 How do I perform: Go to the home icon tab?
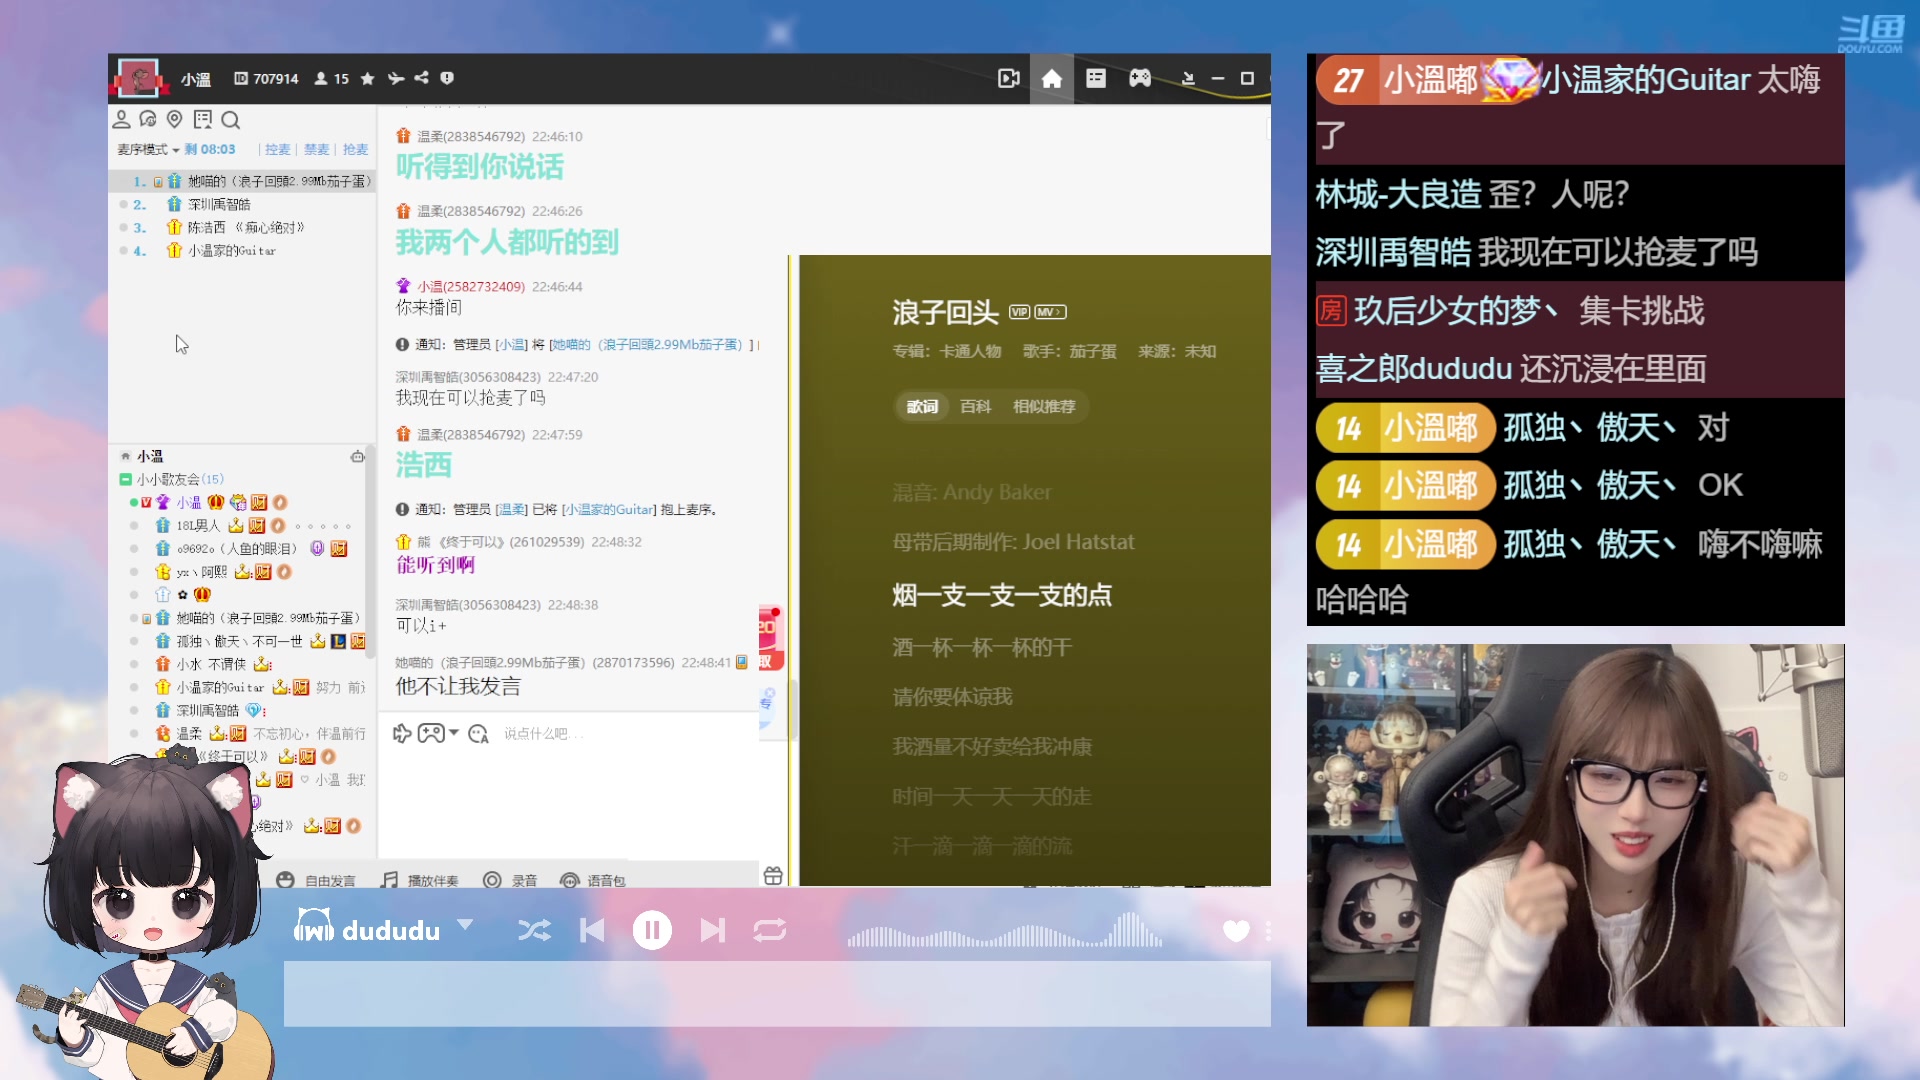pyautogui.click(x=1052, y=78)
